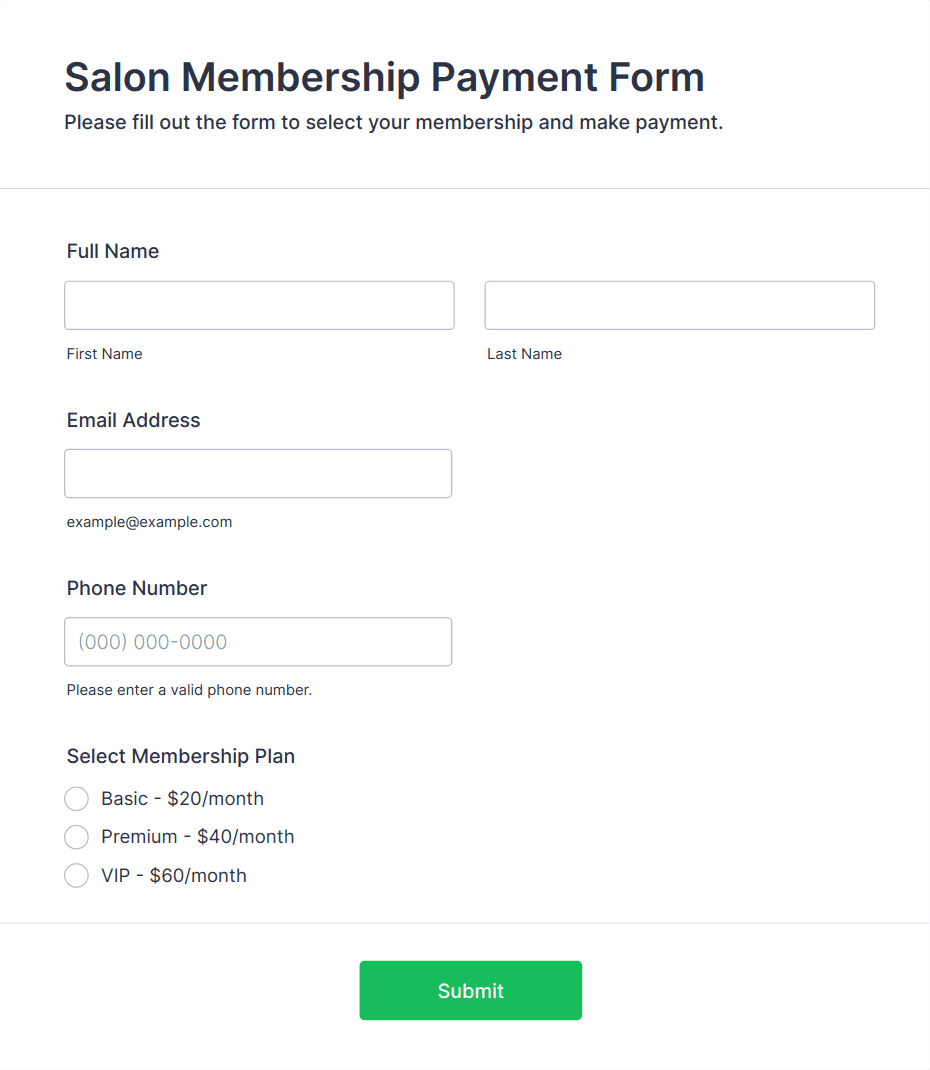Select the Basic plan radio circle
The height and width of the screenshot is (1070, 930).
(x=76, y=799)
